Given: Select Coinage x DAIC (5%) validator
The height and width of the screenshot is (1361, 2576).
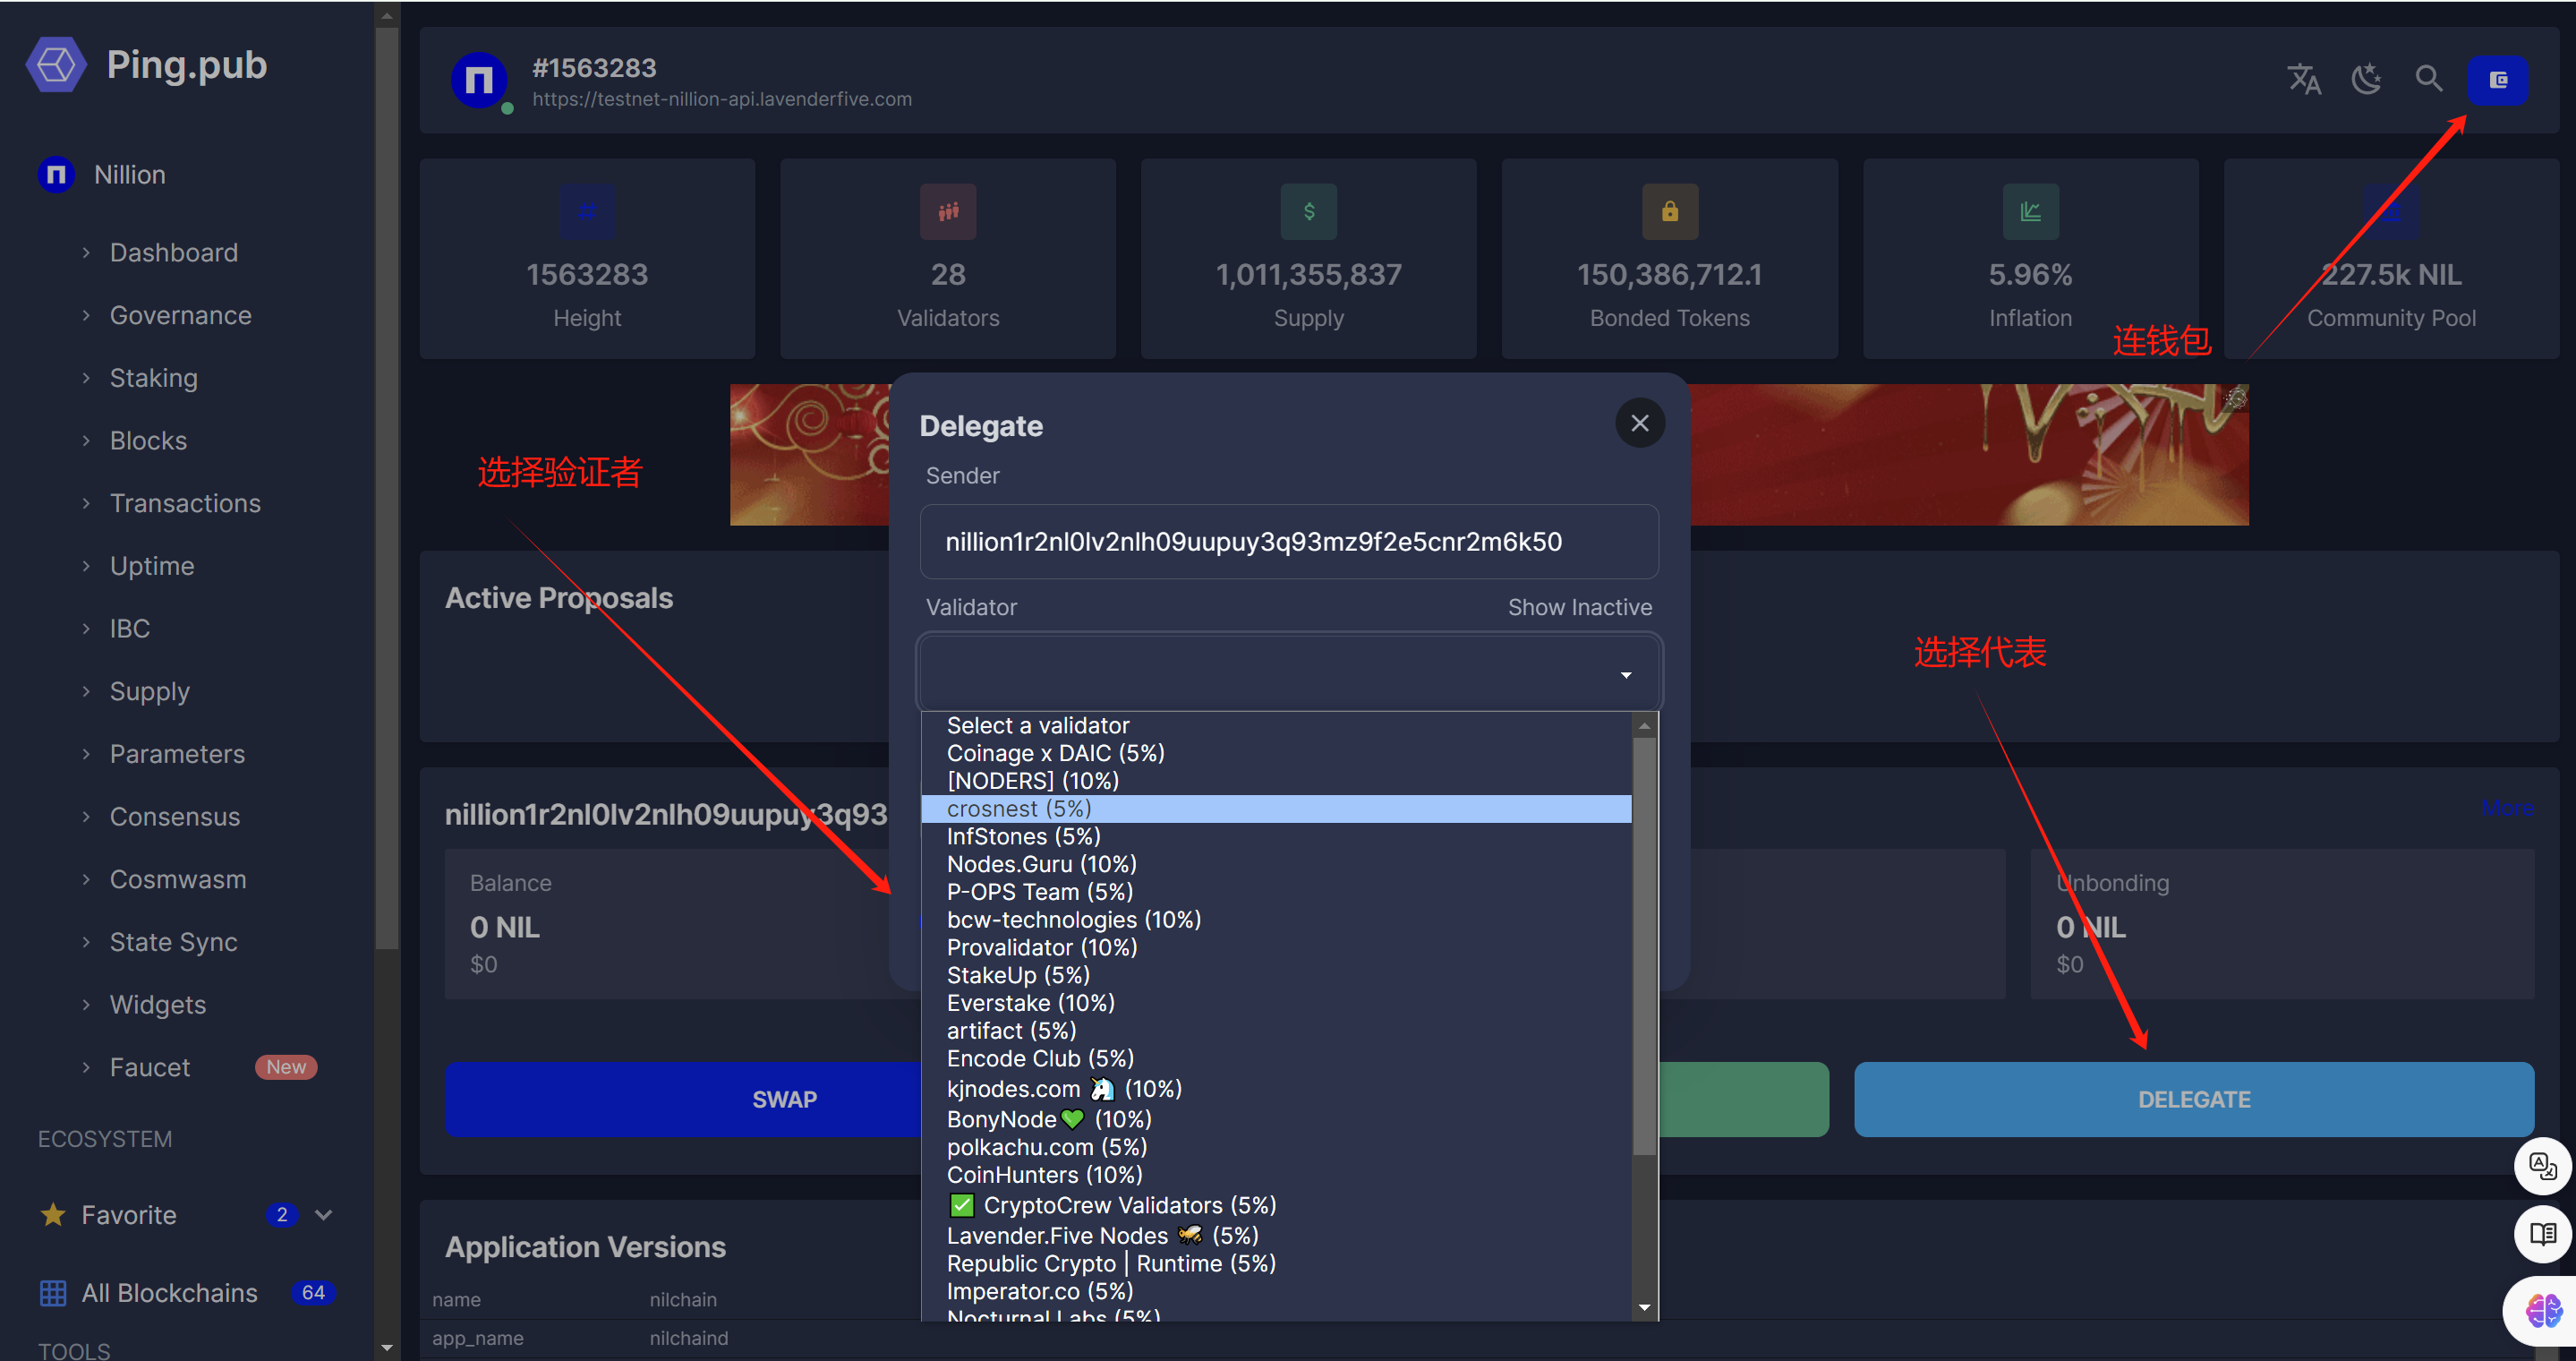Looking at the screenshot, I should tap(1275, 752).
